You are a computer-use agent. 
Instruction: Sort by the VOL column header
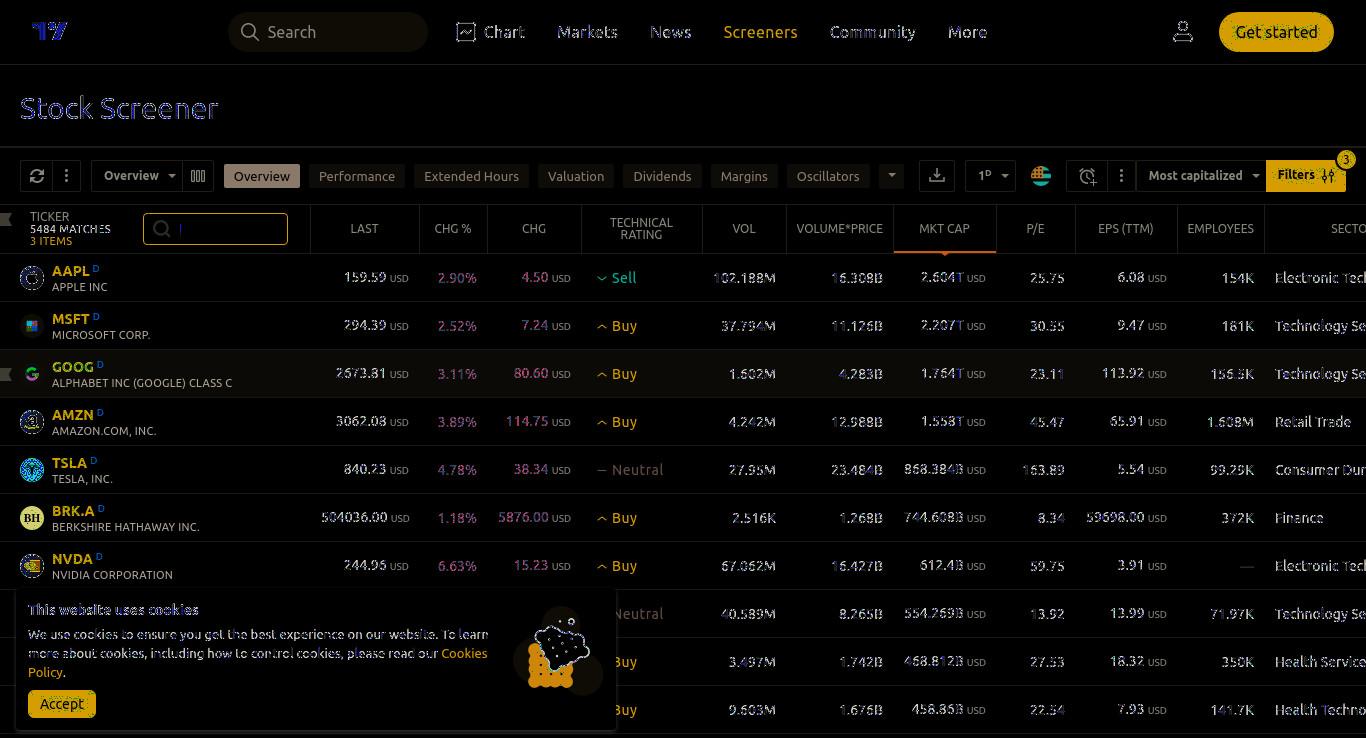(744, 229)
